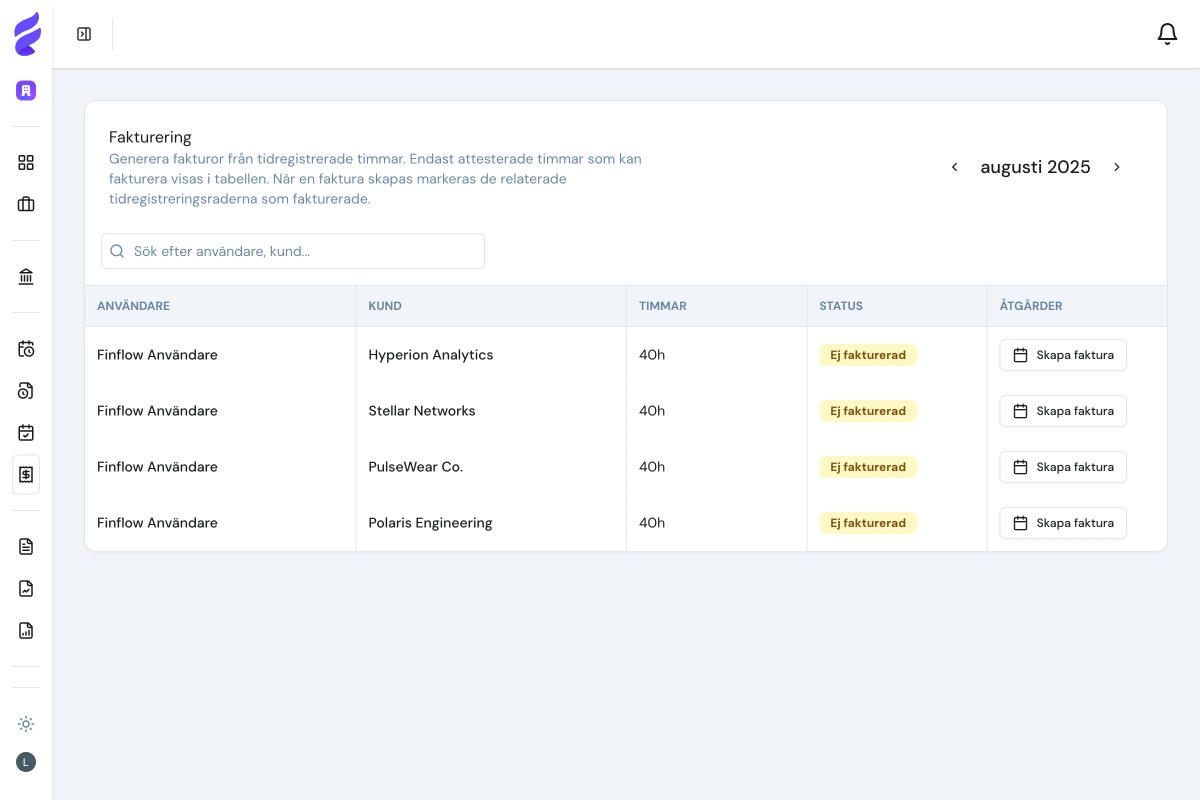
Task: Create an invoice for Hyperion Analytics
Action: [1063, 355]
